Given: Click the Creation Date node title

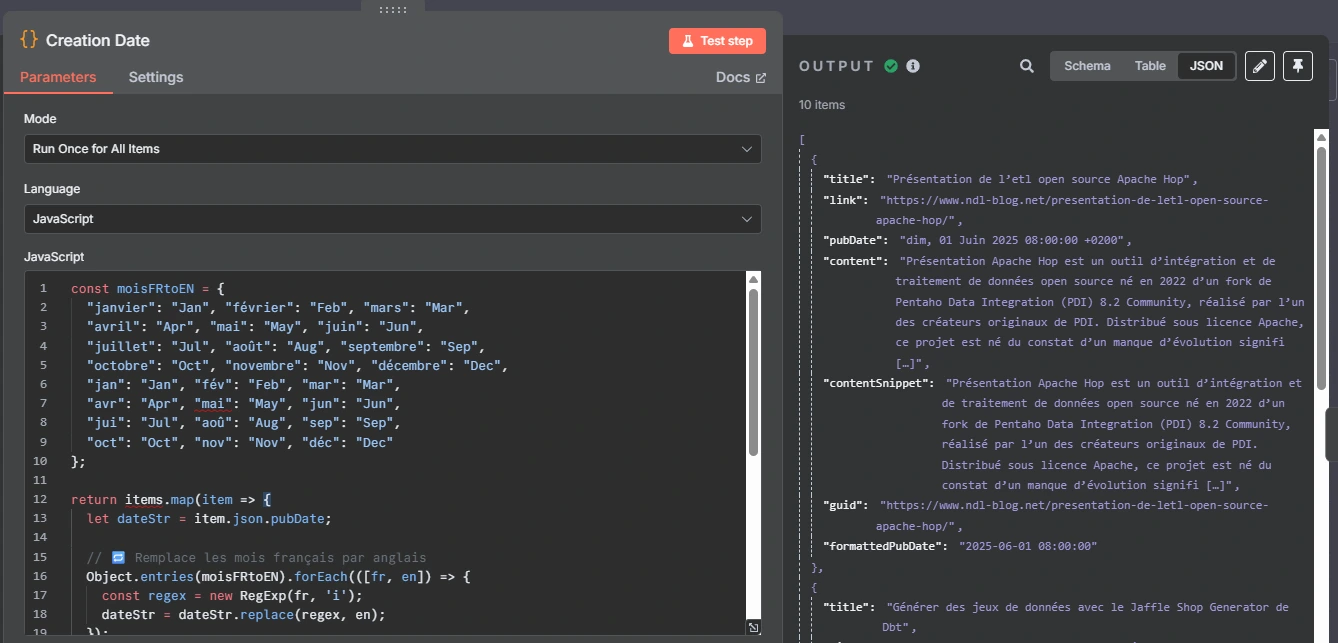Looking at the screenshot, I should pyautogui.click(x=98, y=41).
